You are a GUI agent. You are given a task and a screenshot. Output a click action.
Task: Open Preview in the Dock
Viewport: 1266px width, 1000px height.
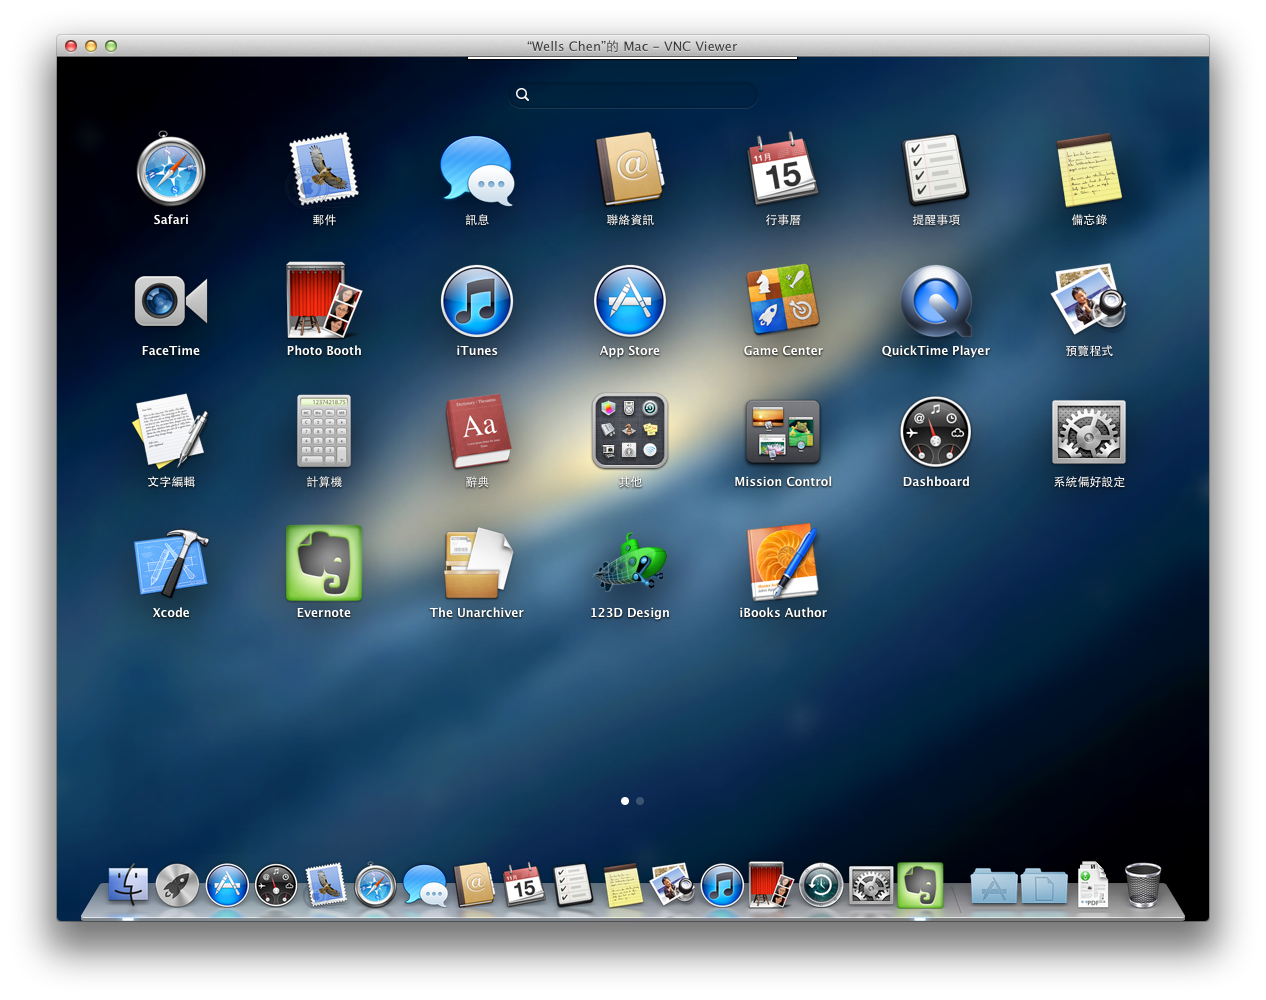[x=672, y=884]
